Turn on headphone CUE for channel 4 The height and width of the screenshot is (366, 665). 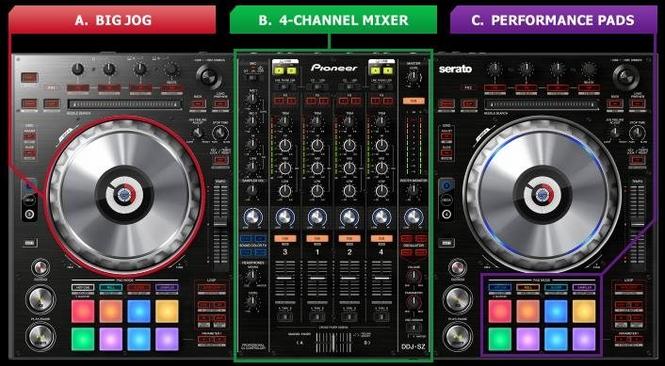tap(382, 238)
